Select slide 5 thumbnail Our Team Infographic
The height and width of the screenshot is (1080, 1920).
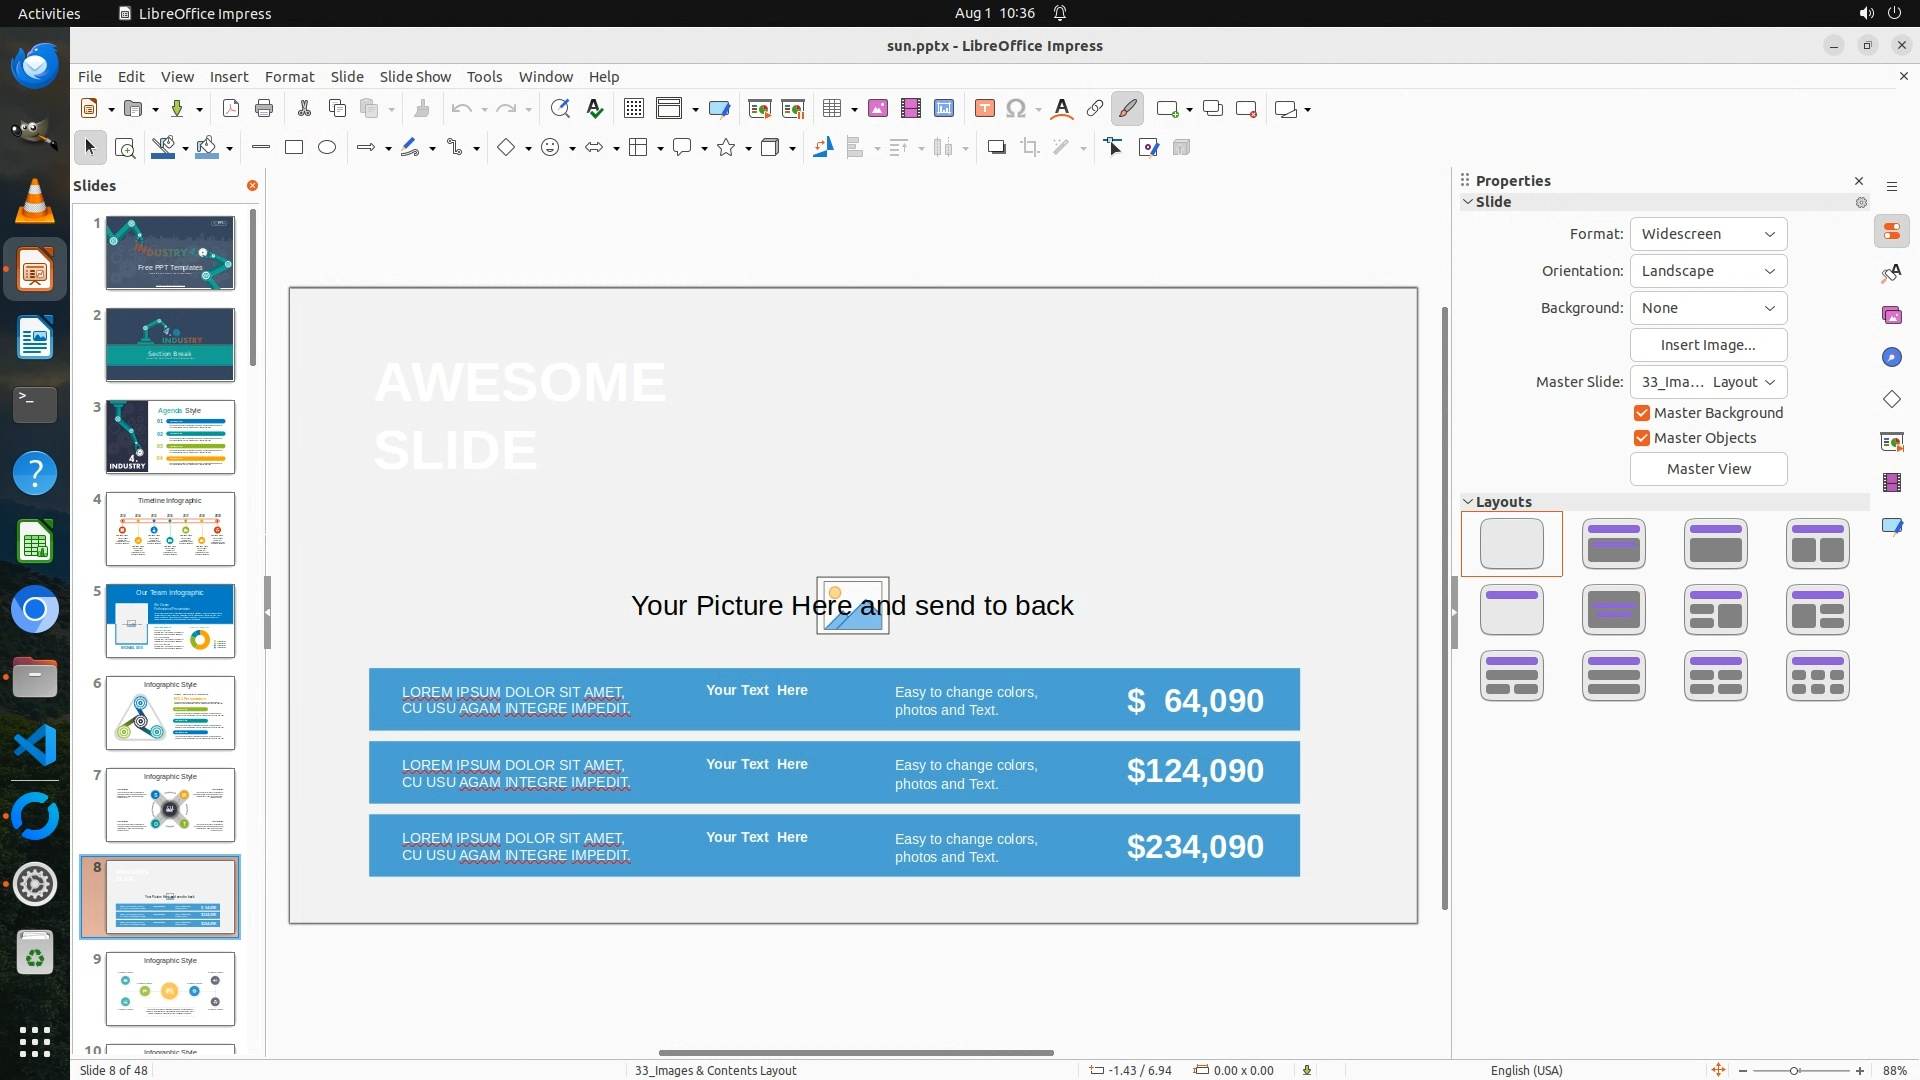coord(170,621)
